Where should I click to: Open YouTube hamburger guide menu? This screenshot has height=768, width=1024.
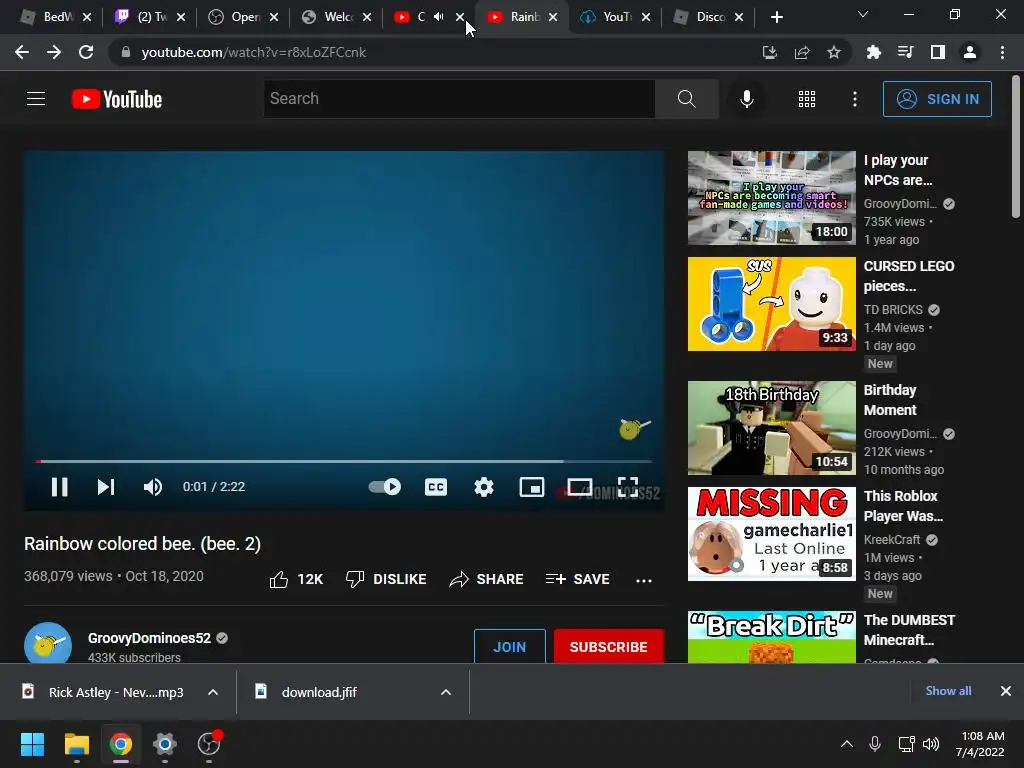point(36,99)
